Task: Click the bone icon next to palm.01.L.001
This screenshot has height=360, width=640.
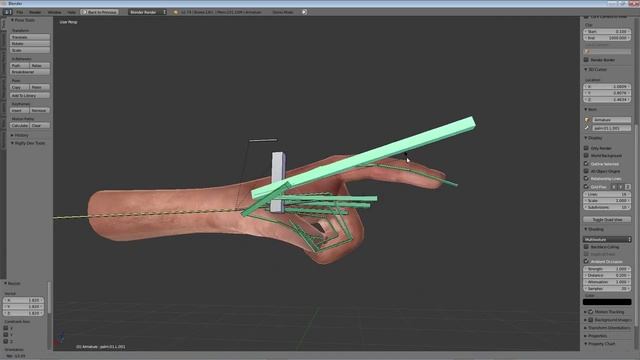Action: coord(587,128)
